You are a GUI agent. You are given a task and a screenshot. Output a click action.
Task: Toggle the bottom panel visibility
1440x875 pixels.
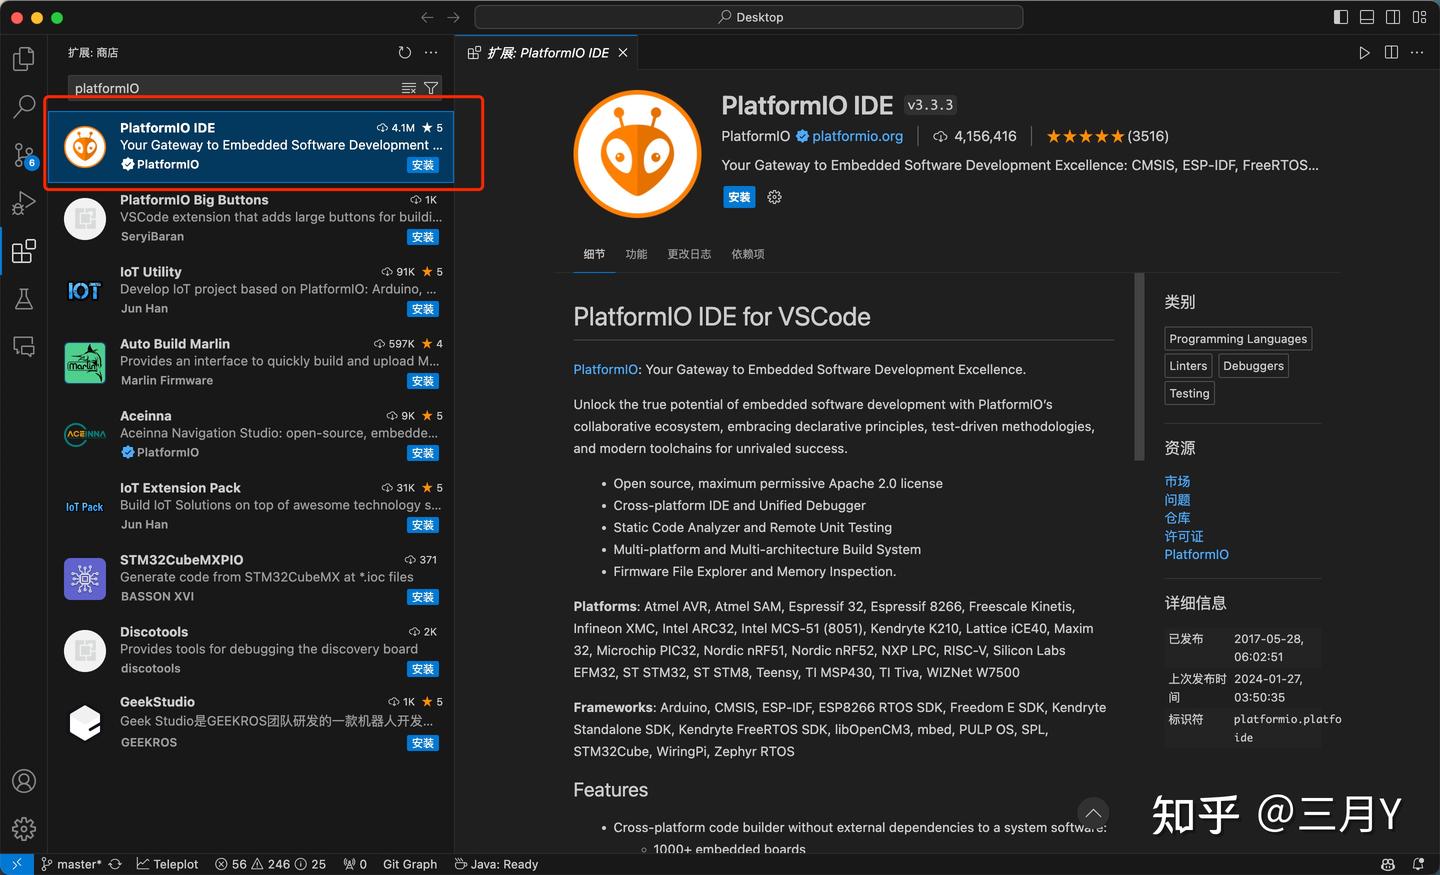(1366, 17)
